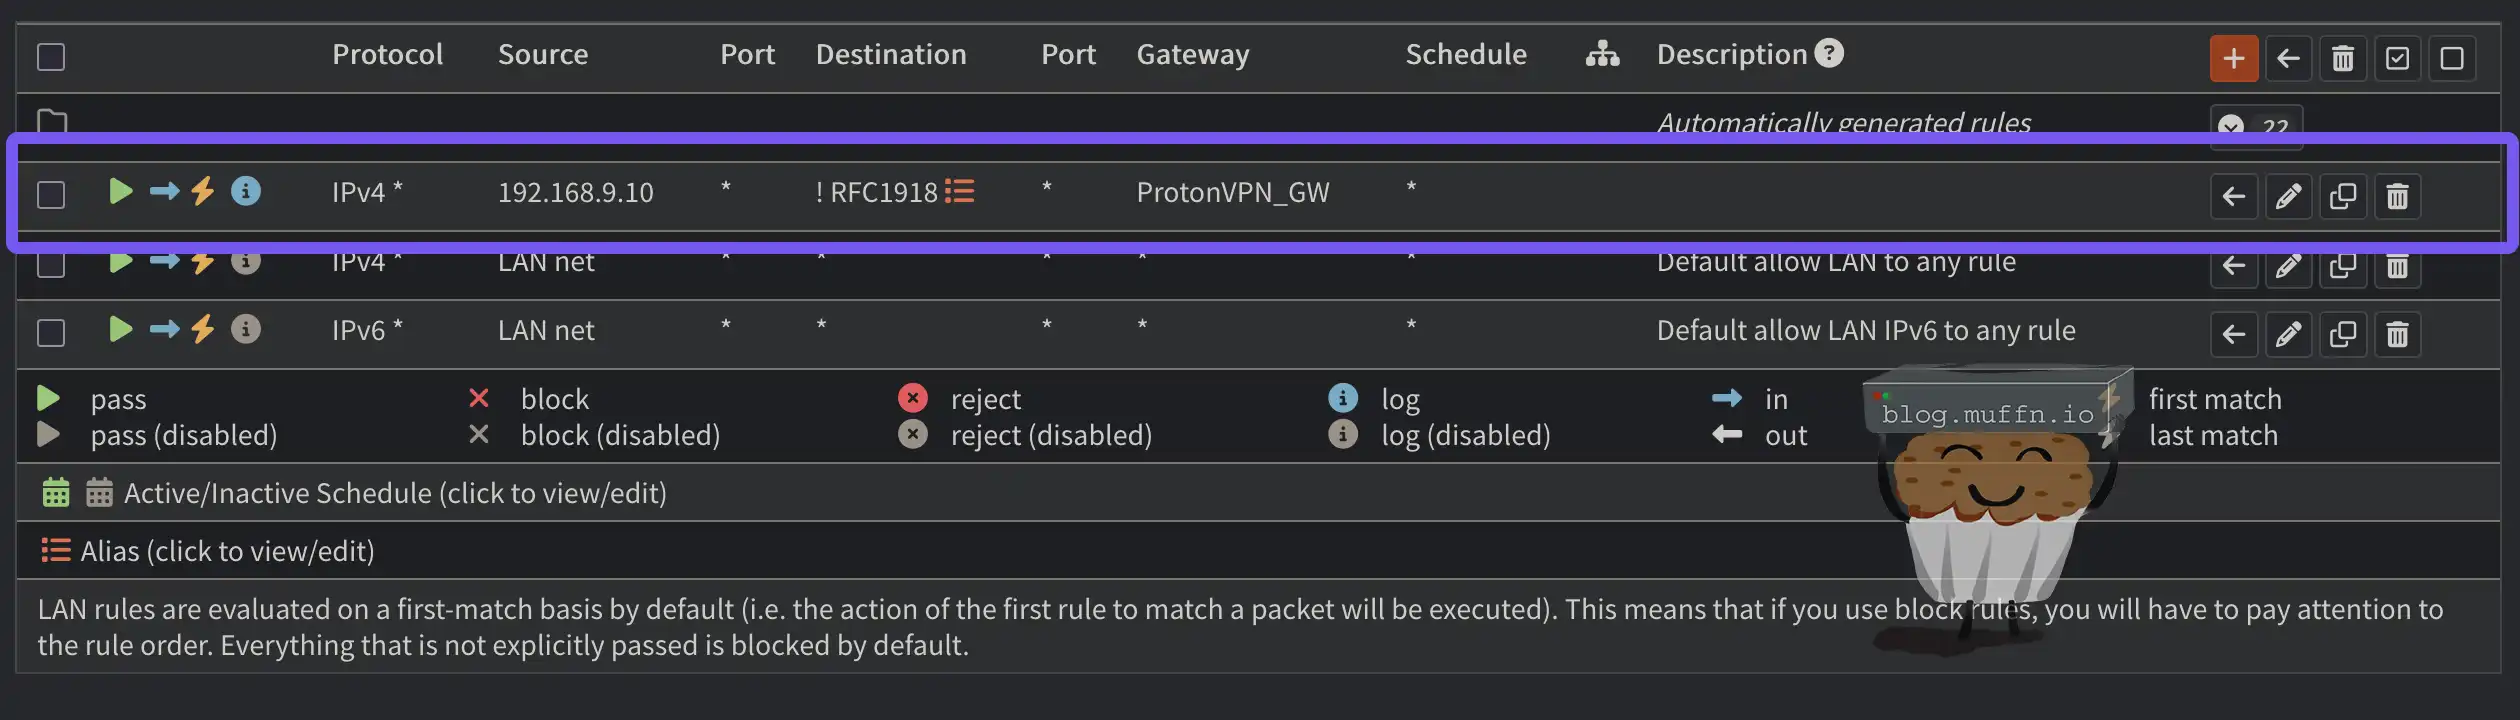This screenshot has height=720, width=2520.
Task: Click the Alias (click to view/edit) link
Action: [x=227, y=551]
